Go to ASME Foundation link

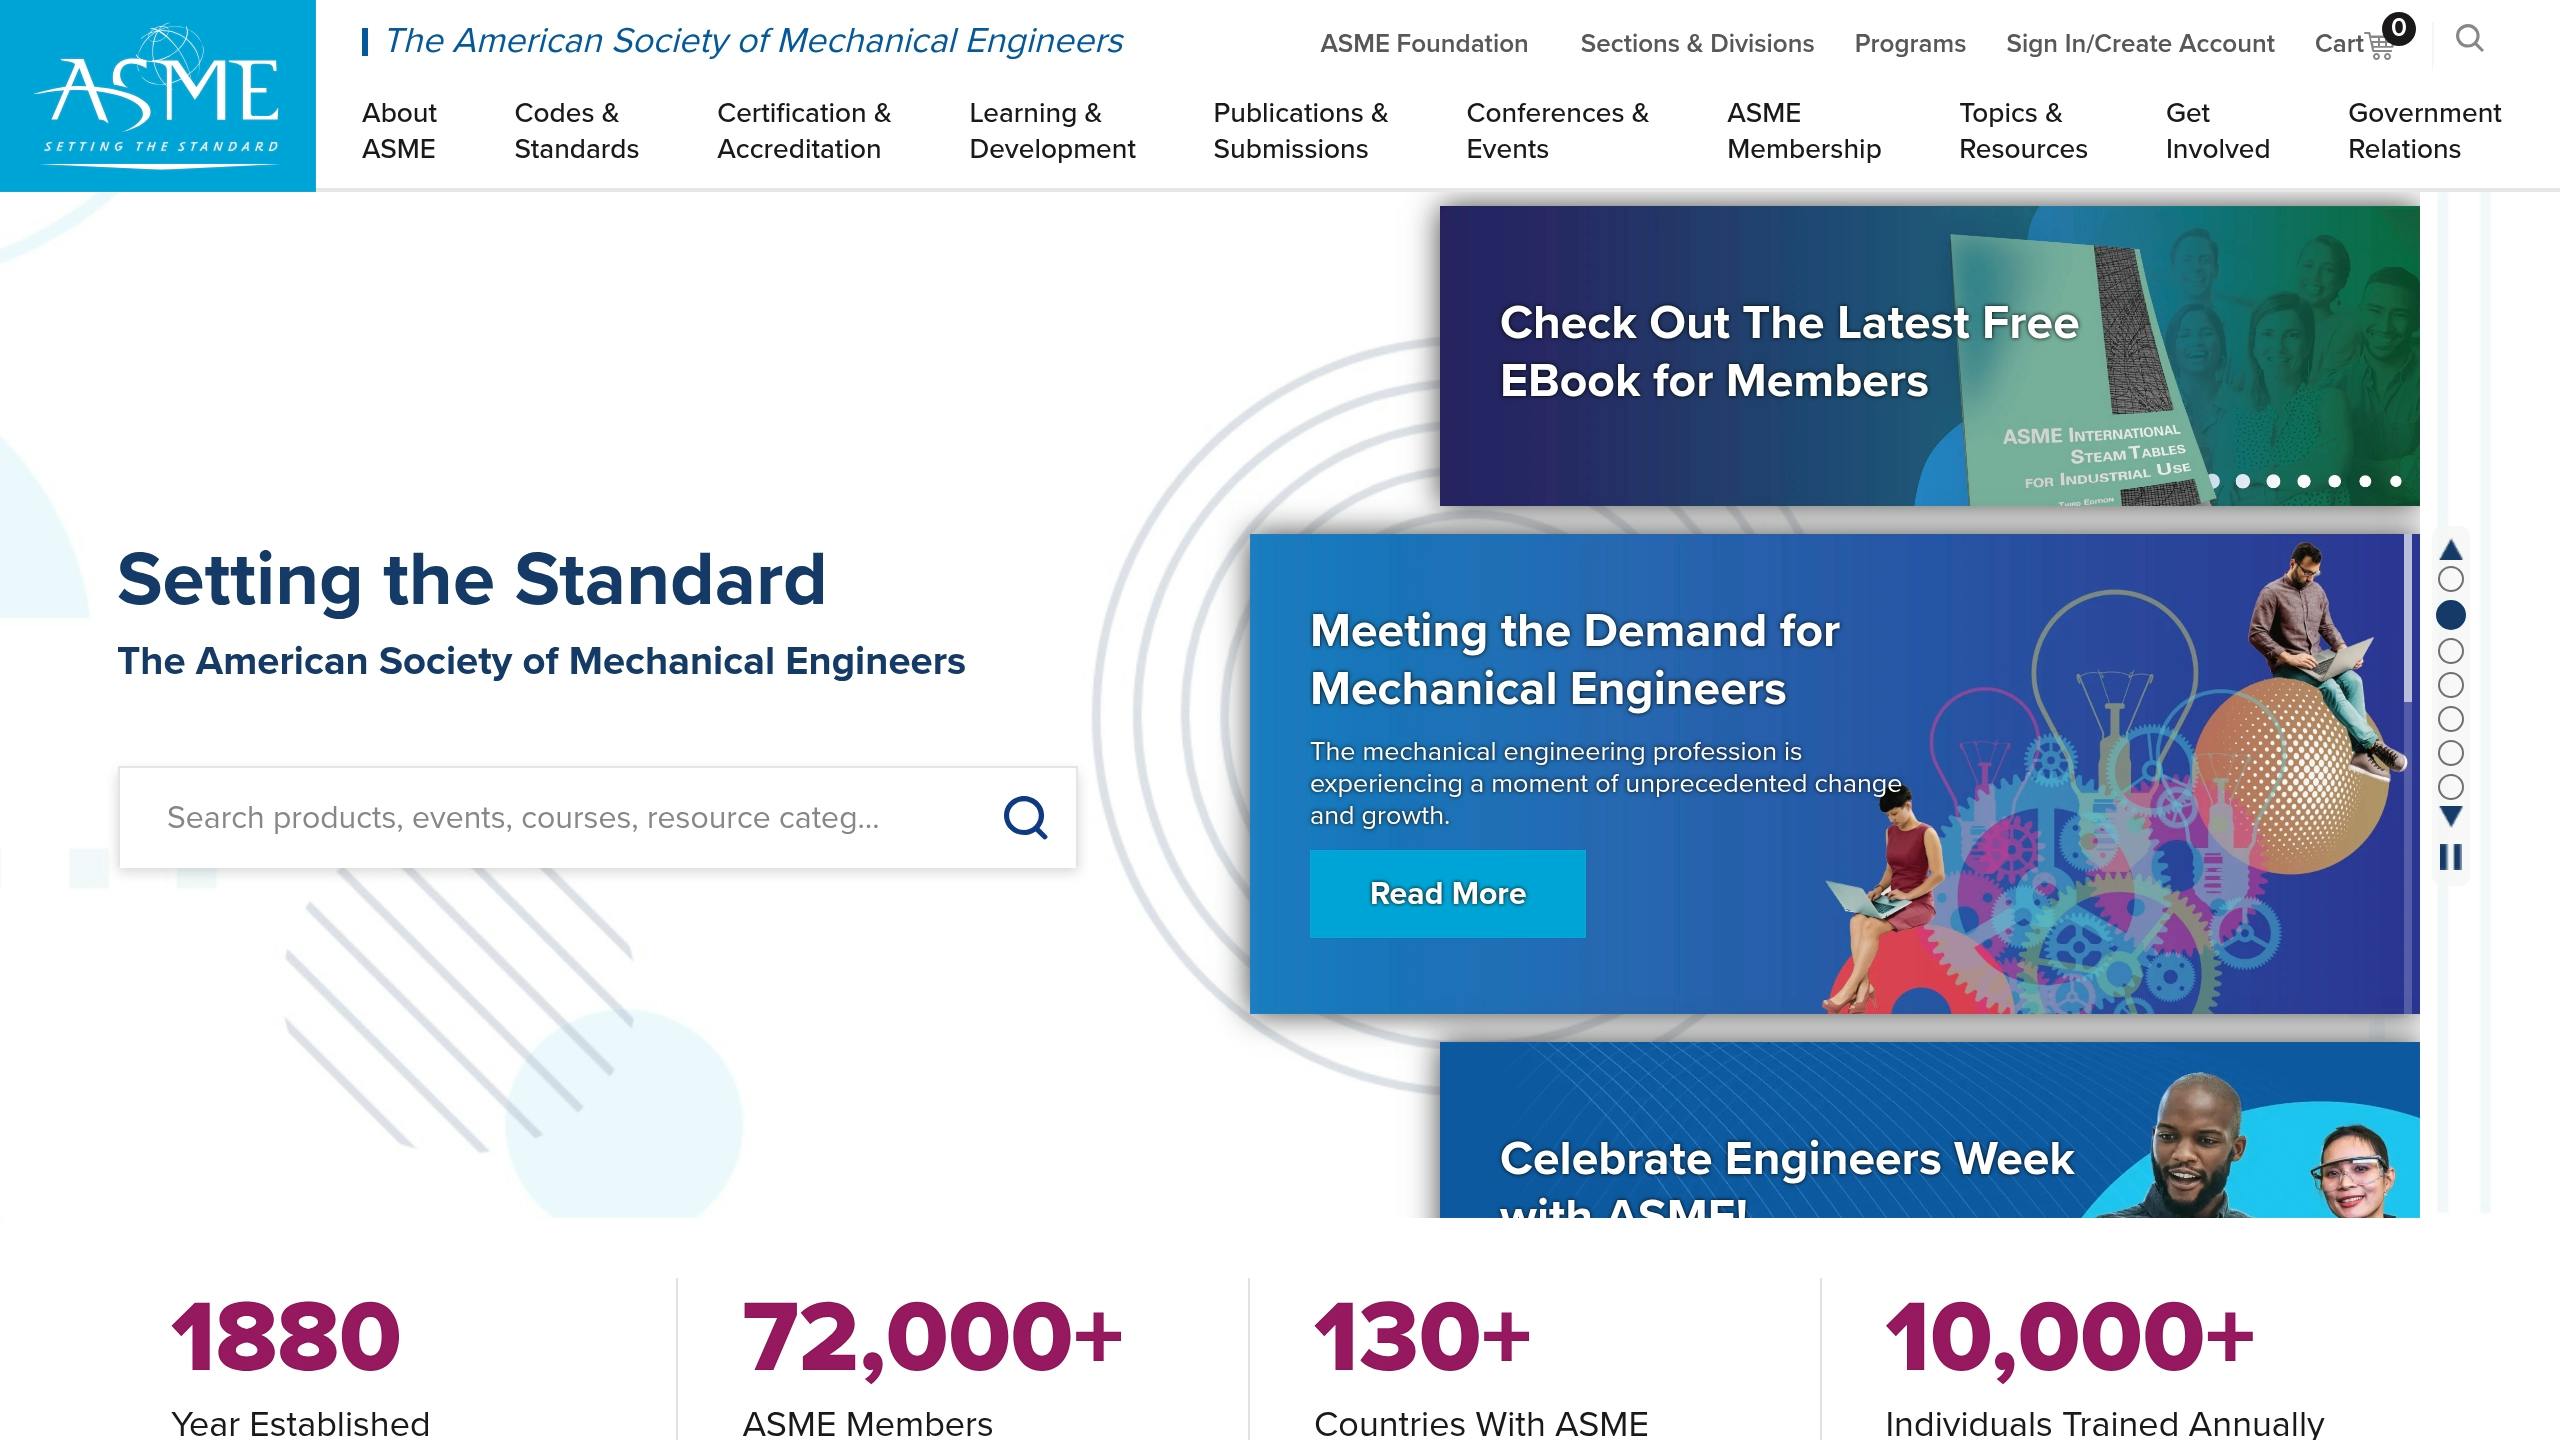[x=1424, y=44]
